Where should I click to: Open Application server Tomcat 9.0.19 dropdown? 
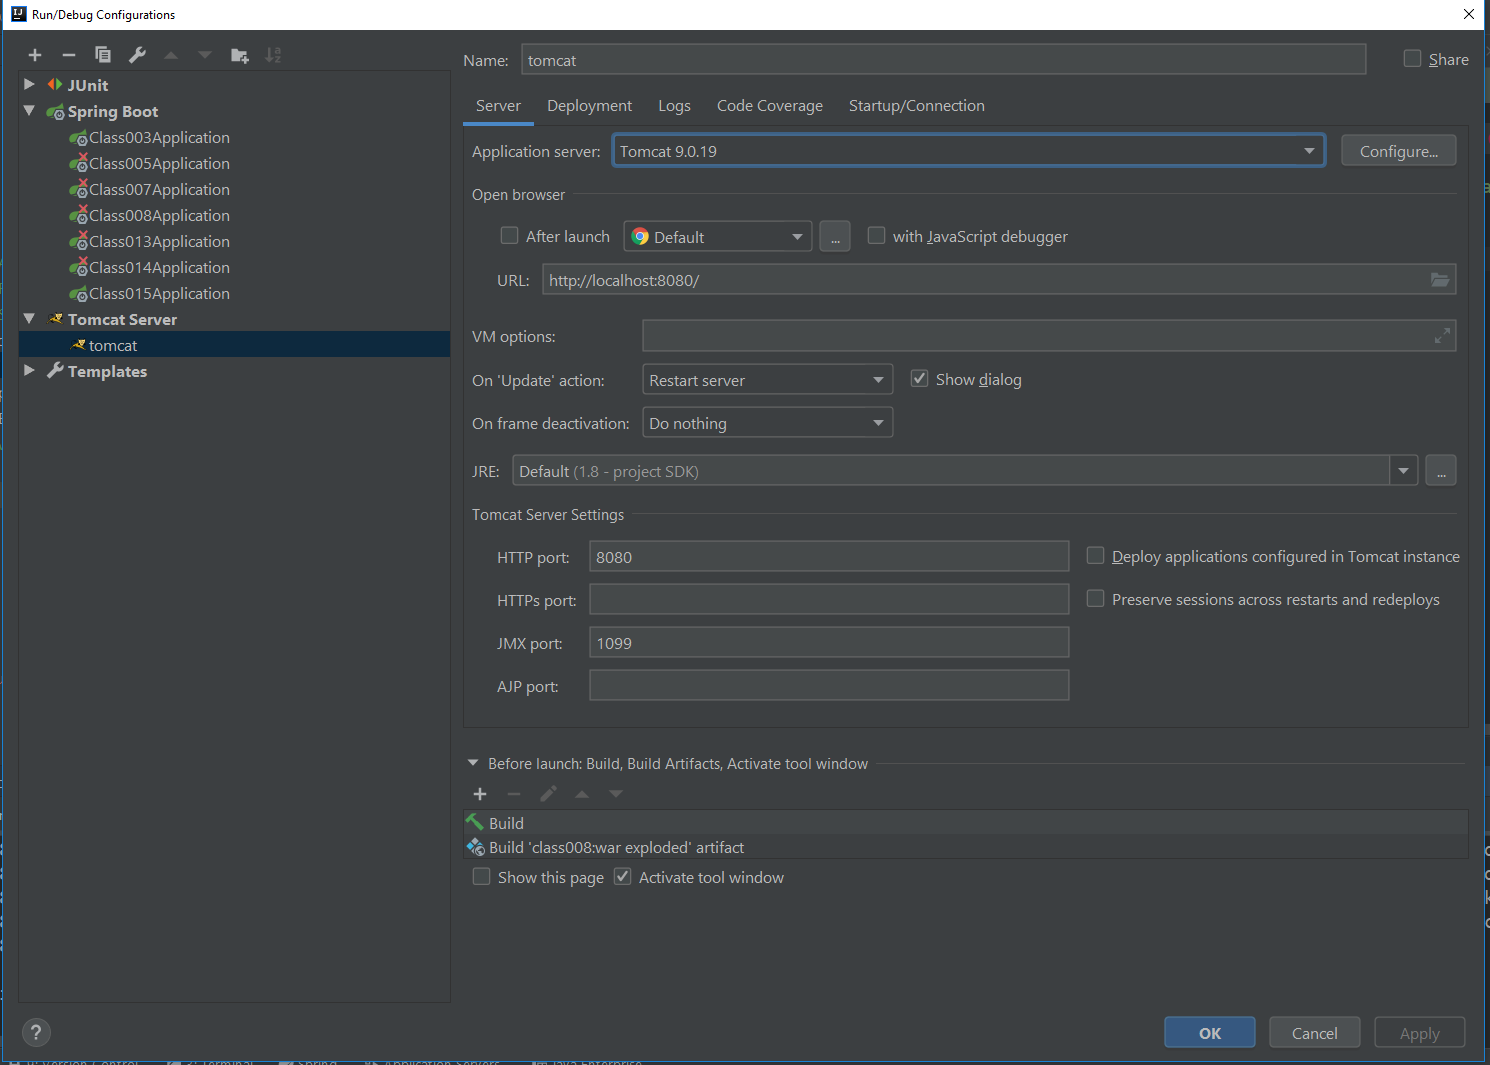coord(968,151)
